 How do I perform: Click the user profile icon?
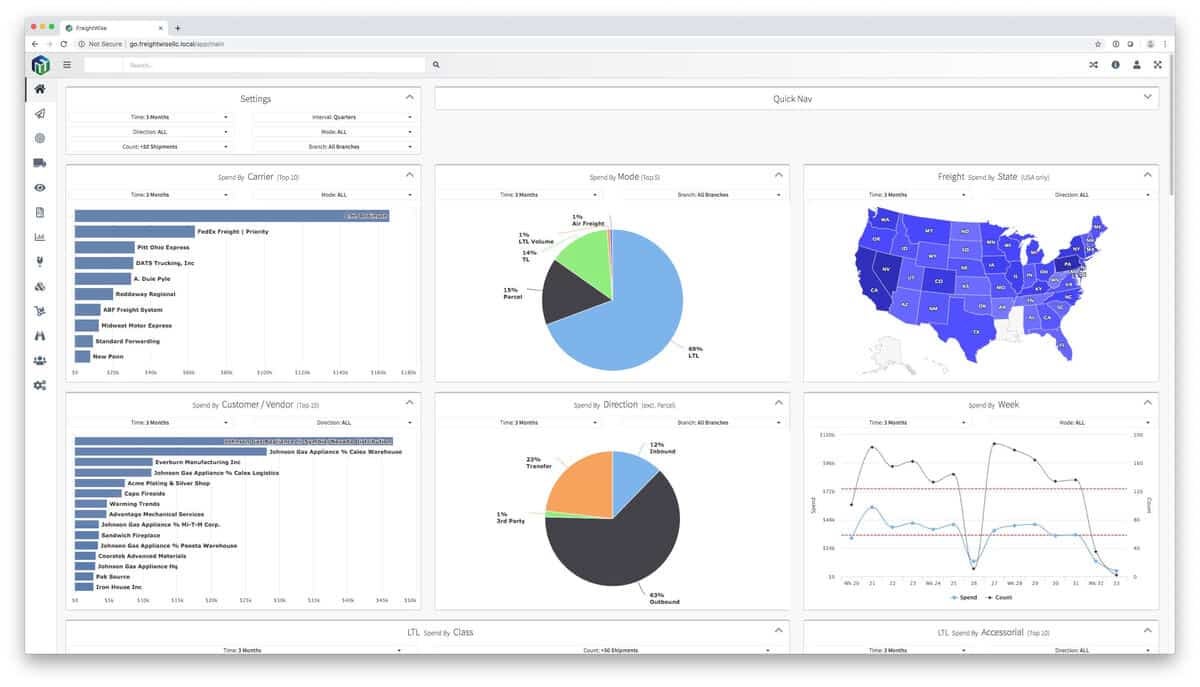[1136, 65]
